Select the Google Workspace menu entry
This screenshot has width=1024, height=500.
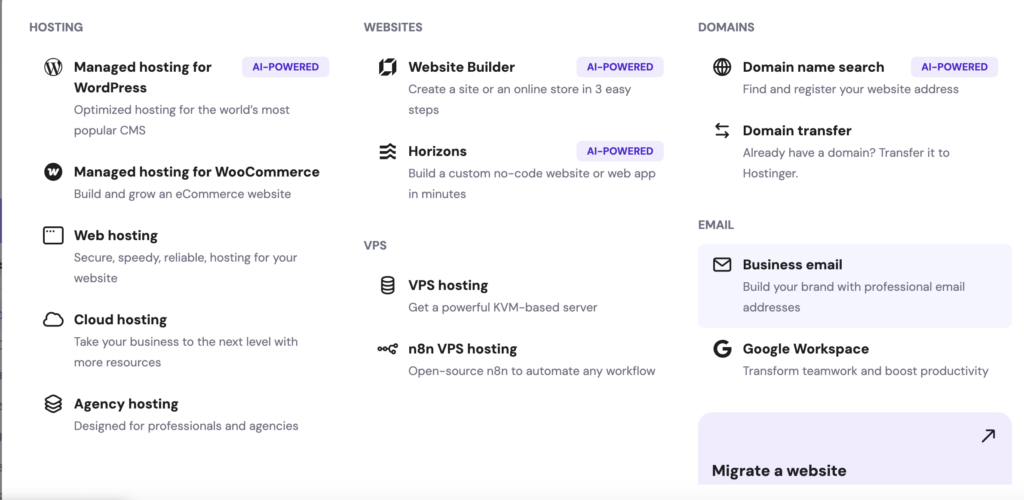click(x=855, y=360)
